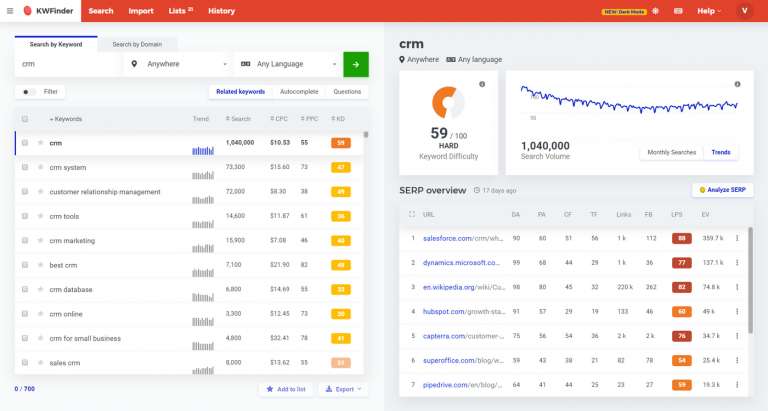
Task: Open options for dynamics.microsoft.com result
Action: 737,263
